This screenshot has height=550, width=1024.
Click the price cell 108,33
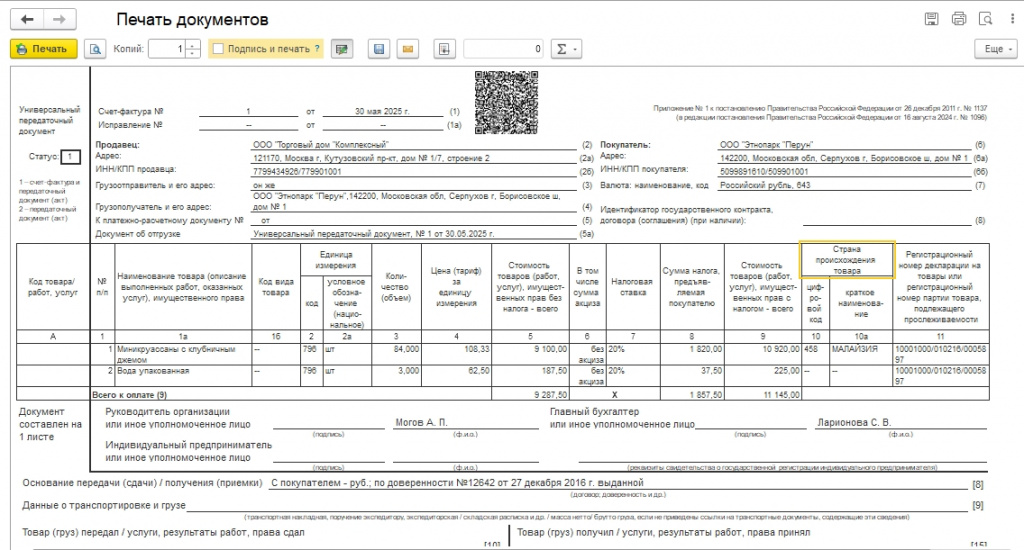point(456,354)
